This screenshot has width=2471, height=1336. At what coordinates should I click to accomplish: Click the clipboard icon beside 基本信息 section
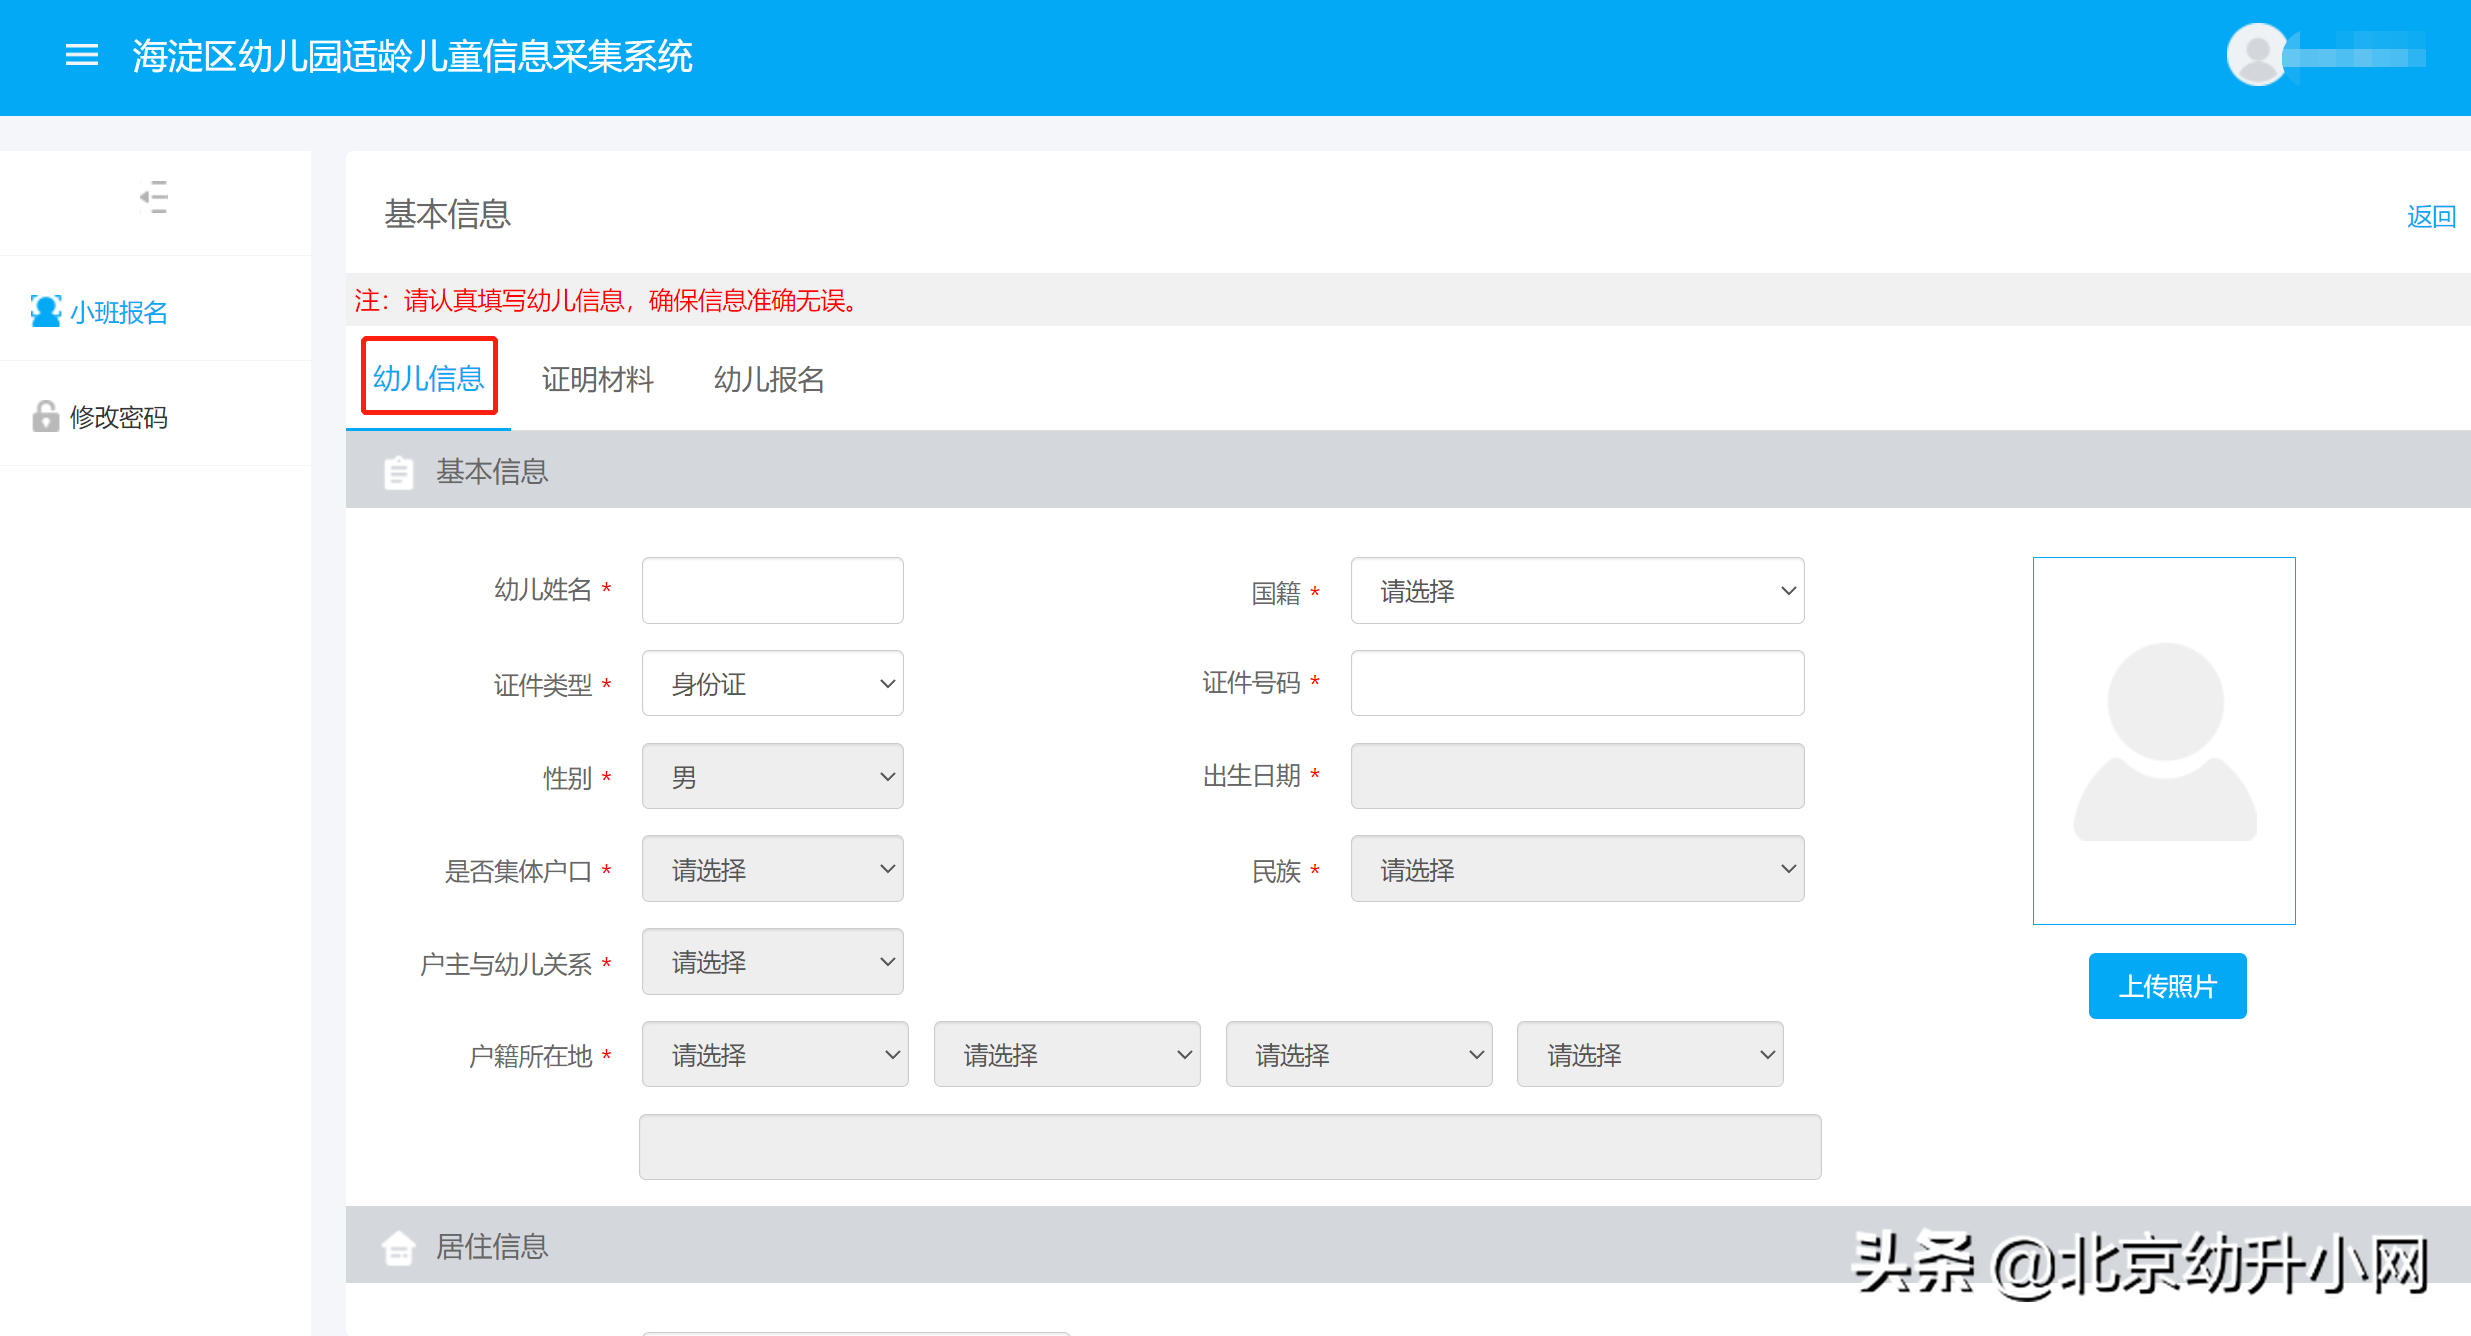[398, 472]
